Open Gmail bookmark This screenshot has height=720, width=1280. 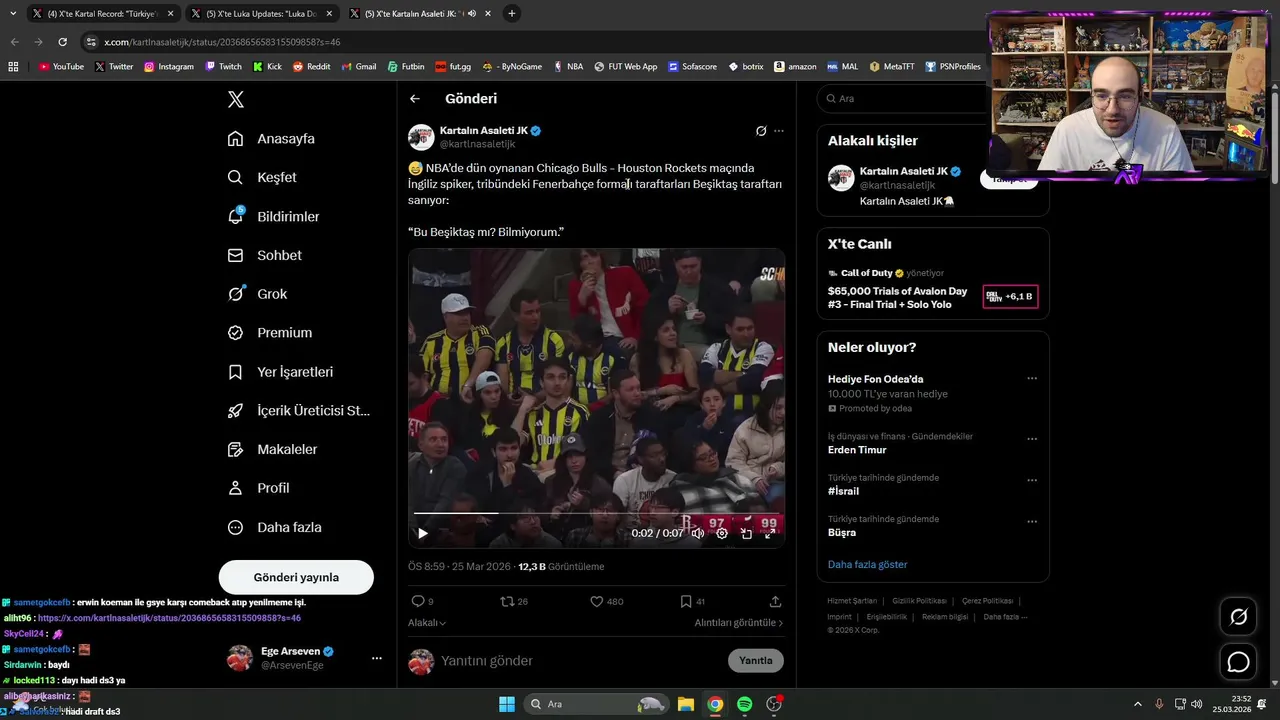point(359,67)
